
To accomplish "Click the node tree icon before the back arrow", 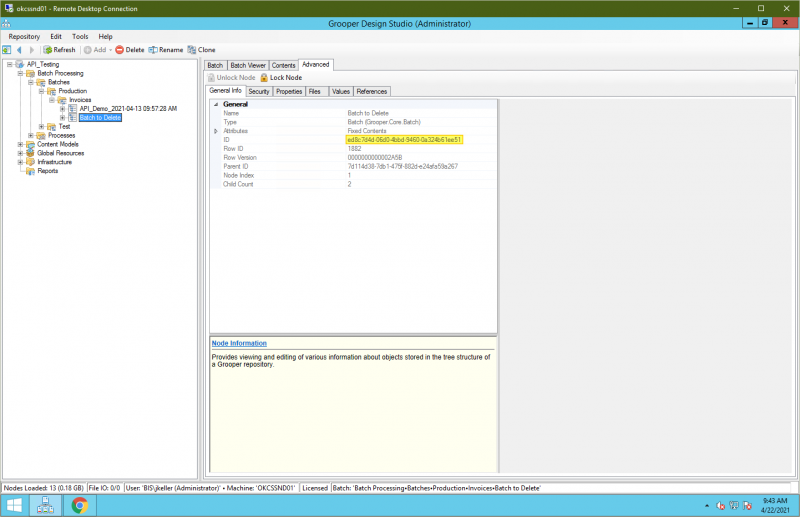I will coord(7,50).
